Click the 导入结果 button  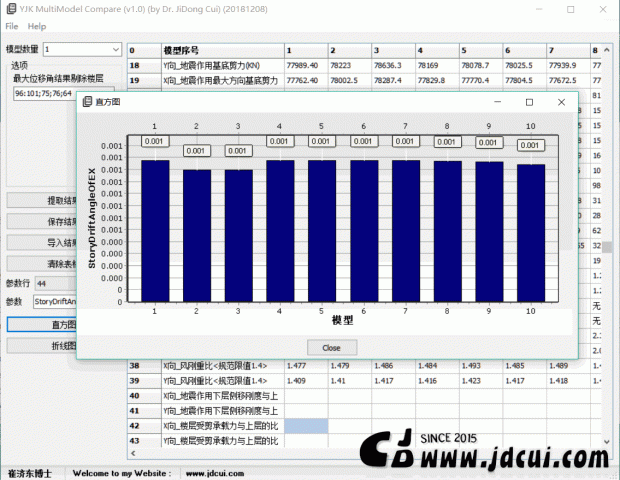pos(42,242)
